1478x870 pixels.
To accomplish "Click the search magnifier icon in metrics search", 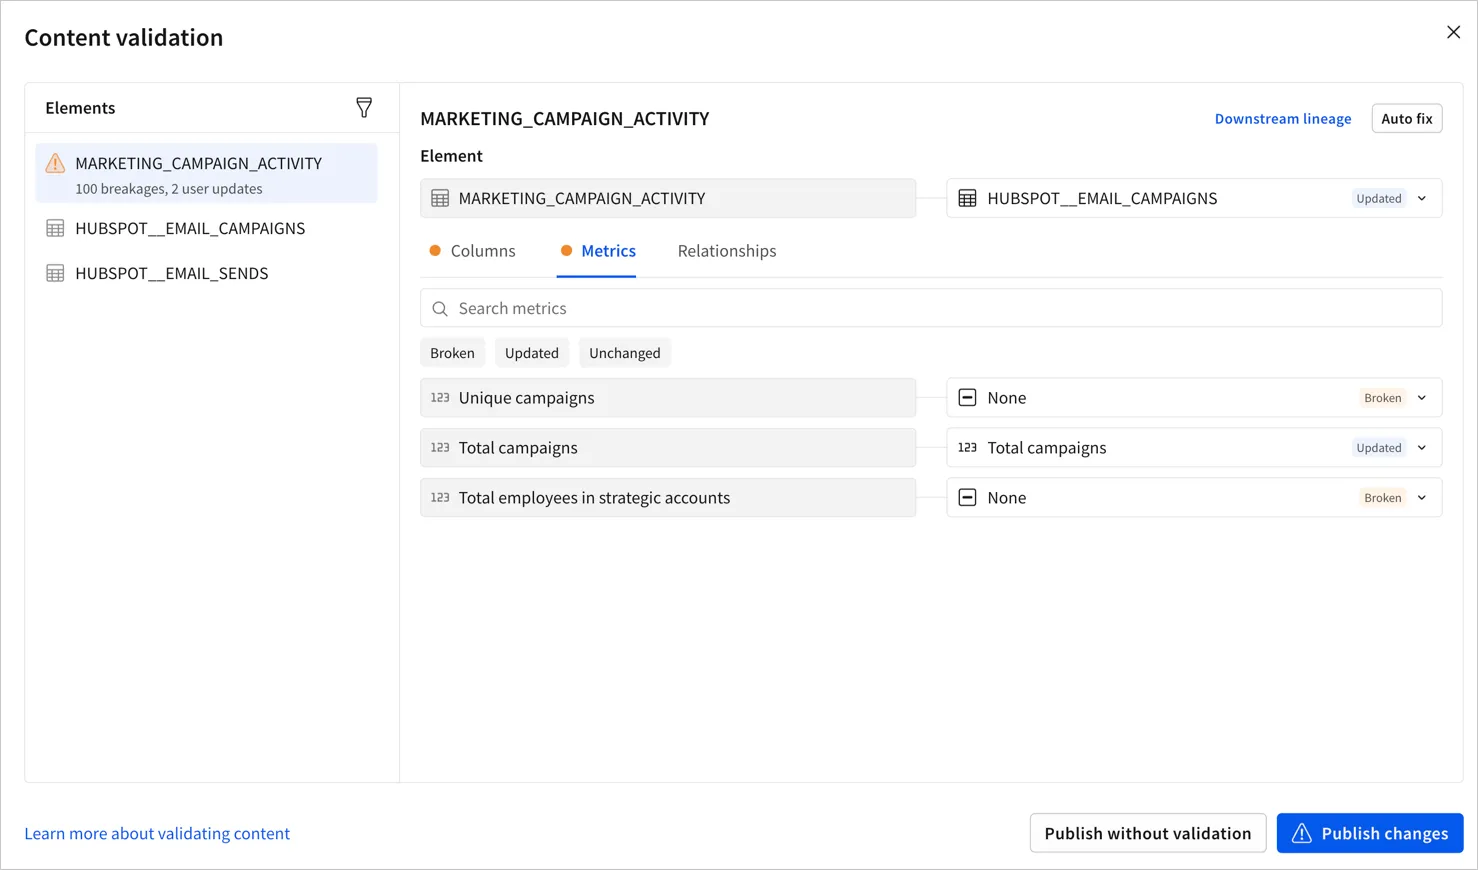I will (x=440, y=309).
